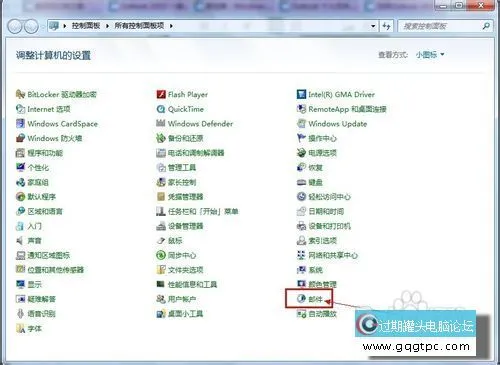The height and width of the screenshot is (365, 500).
Task: Open 位置和其他传感器 item
Action: click(50, 270)
